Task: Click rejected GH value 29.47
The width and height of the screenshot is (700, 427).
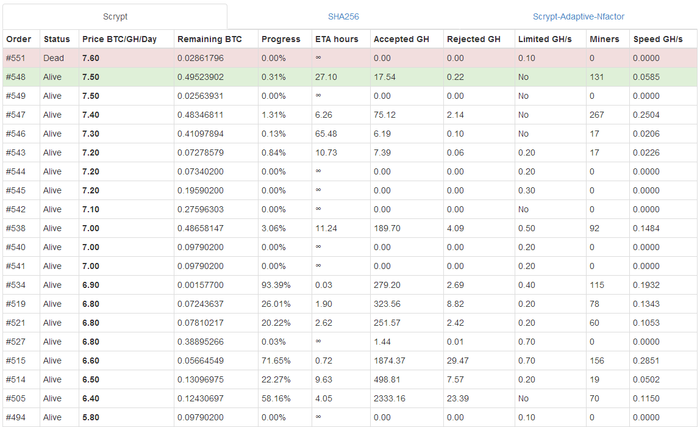Action: pos(458,360)
